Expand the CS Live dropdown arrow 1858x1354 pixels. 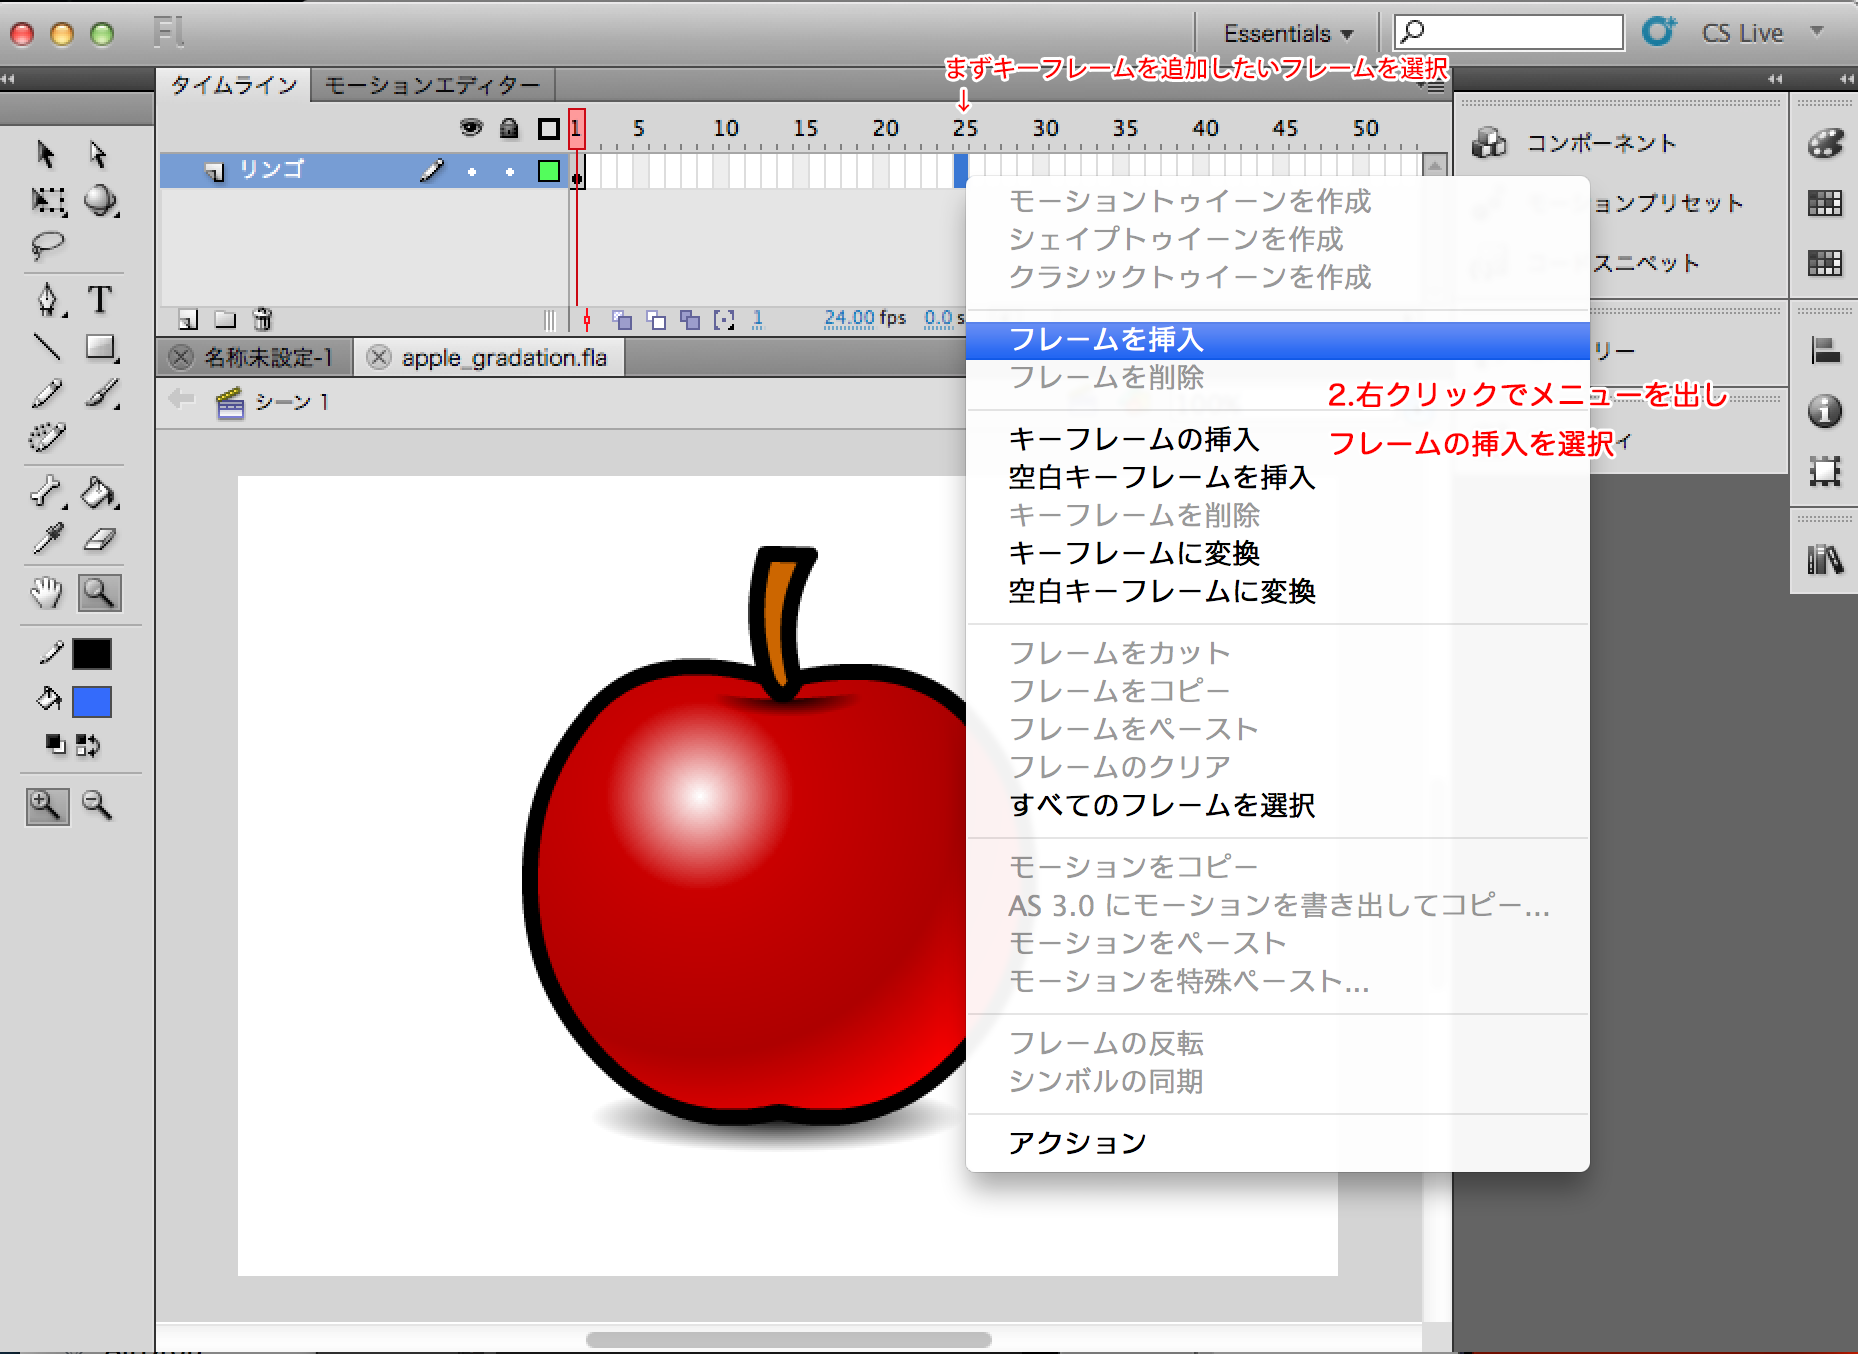pyautogui.click(x=1817, y=32)
